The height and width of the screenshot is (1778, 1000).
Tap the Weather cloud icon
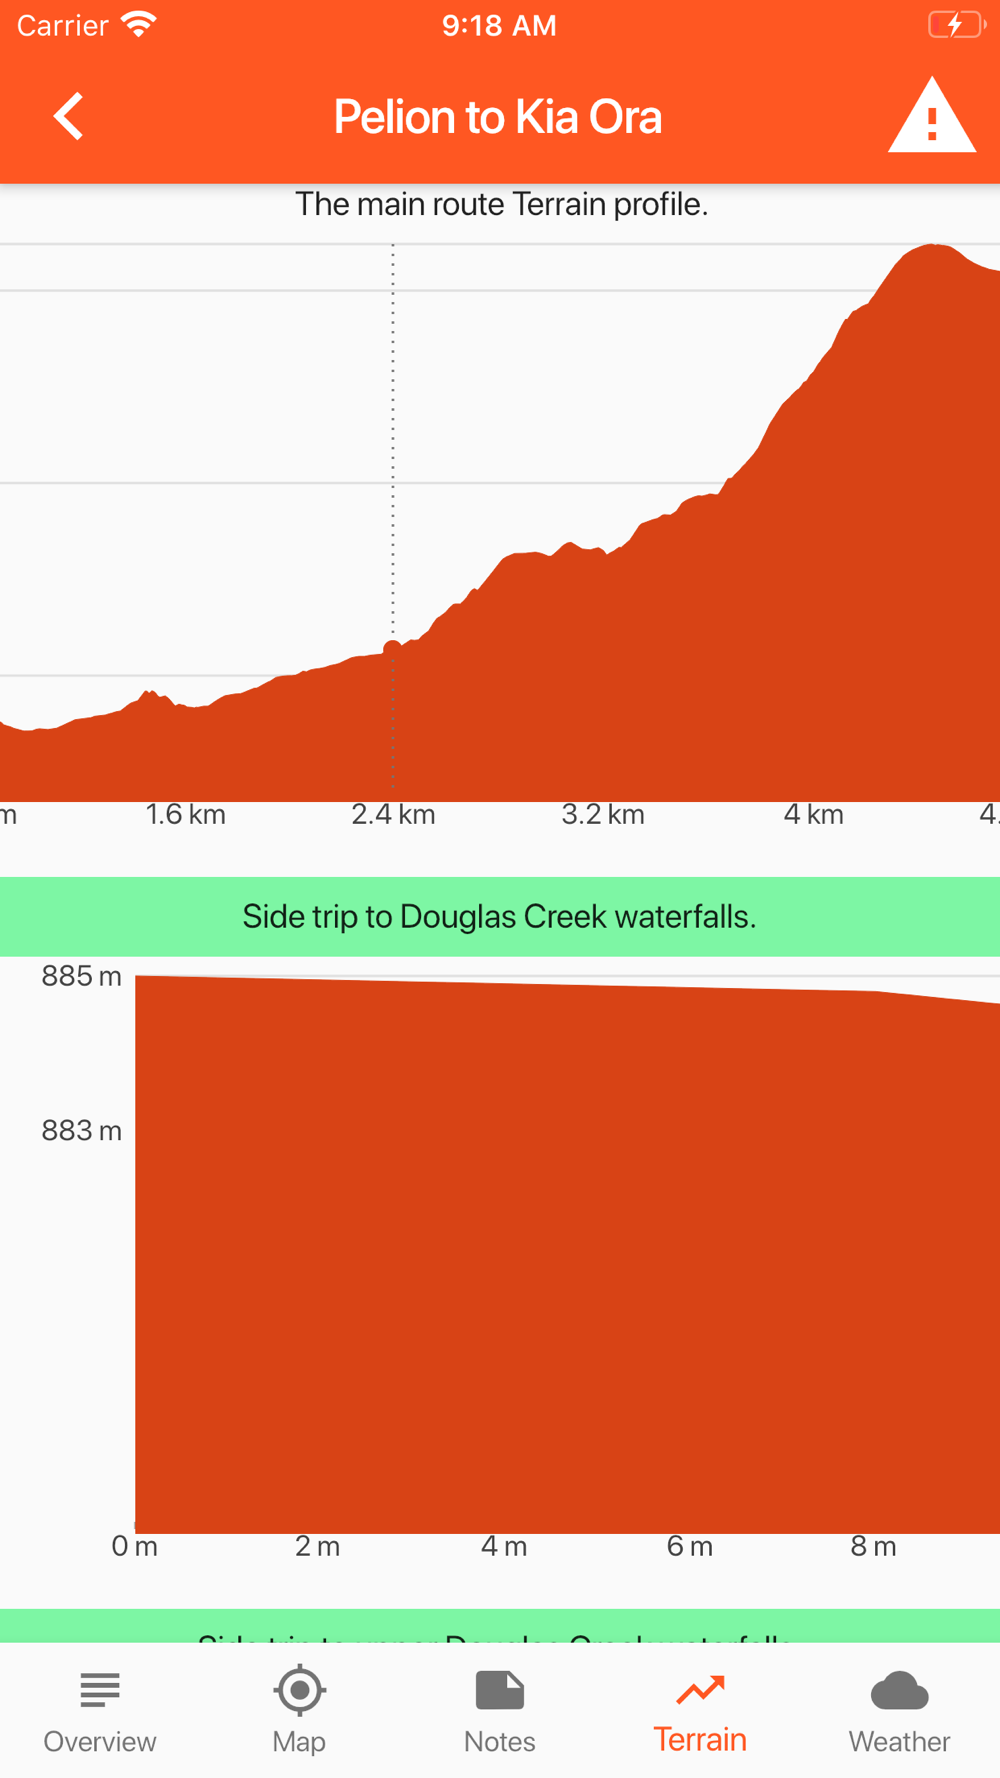[900, 1690]
